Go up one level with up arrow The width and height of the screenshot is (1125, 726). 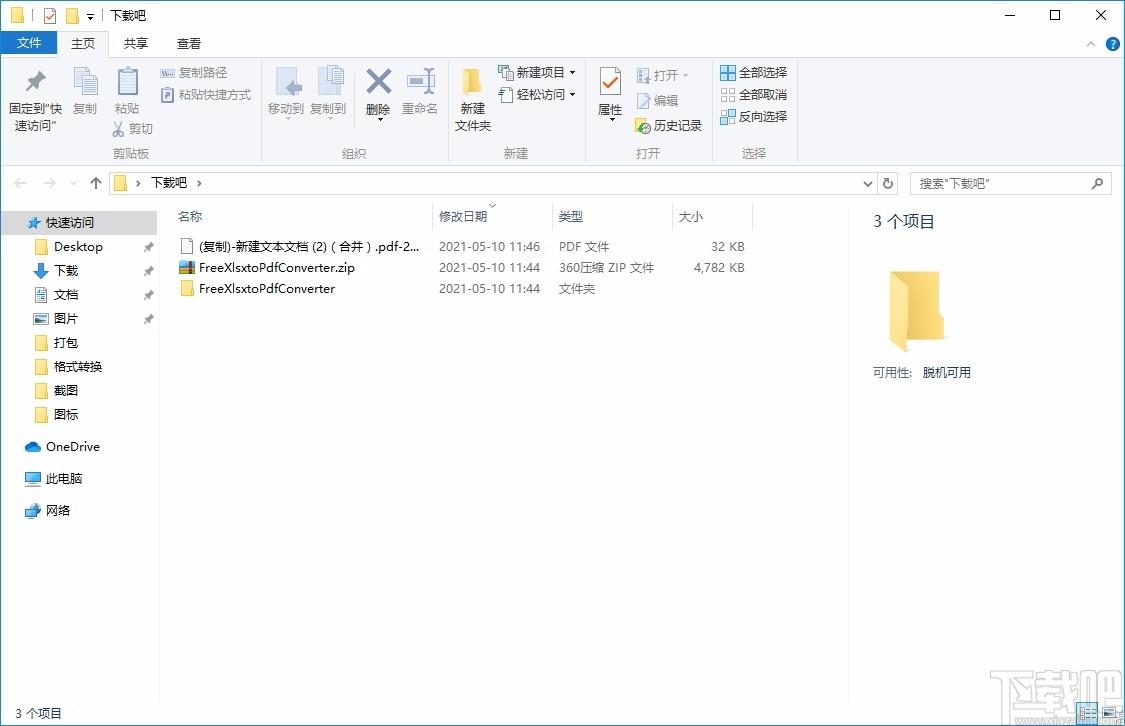pyautogui.click(x=95, y=183)
